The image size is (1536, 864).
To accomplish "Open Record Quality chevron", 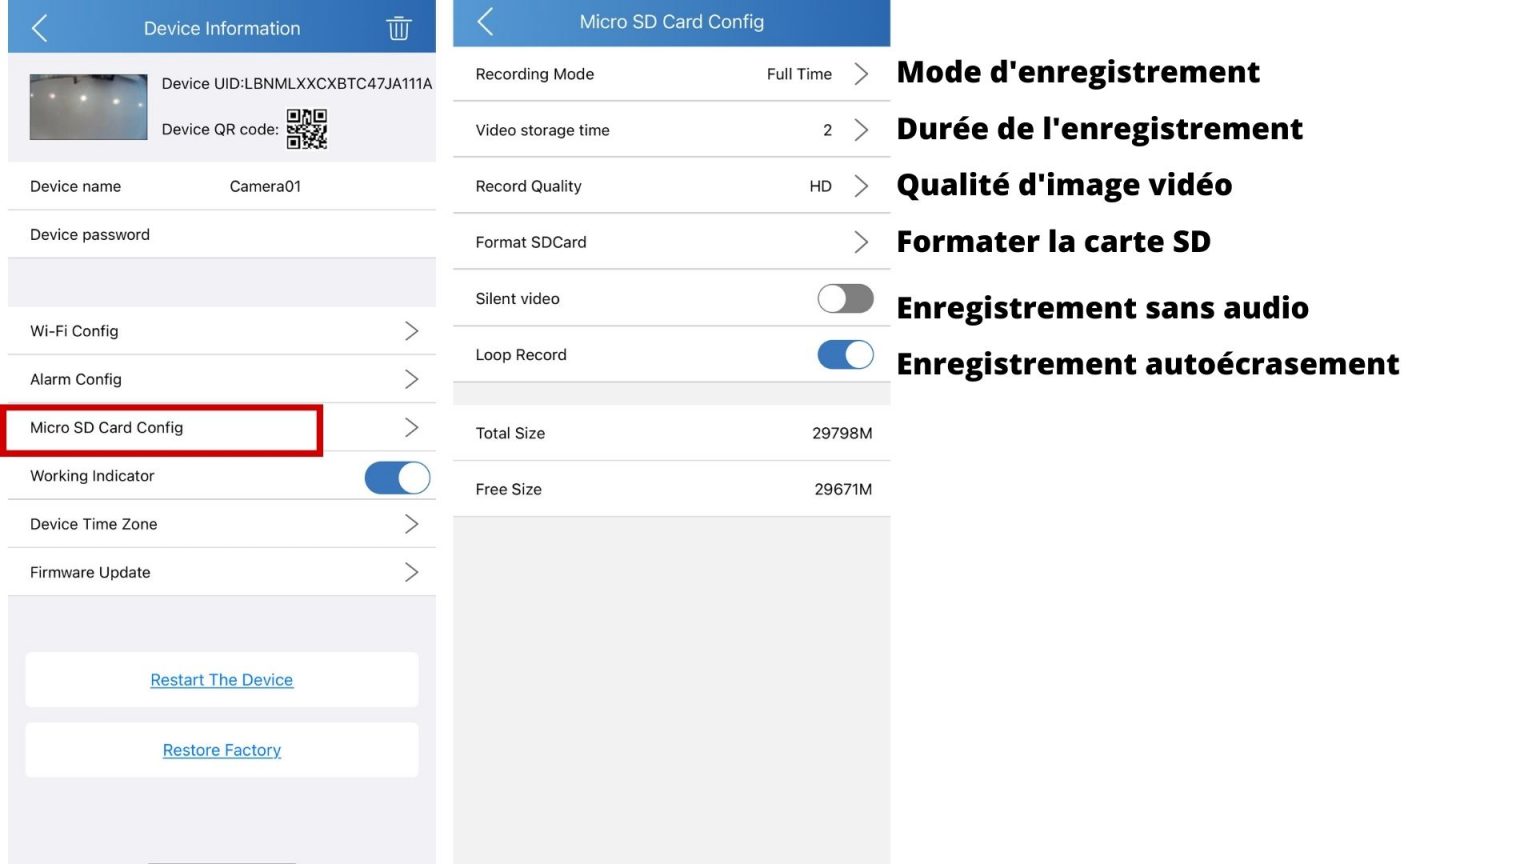I will pos(861,187).
